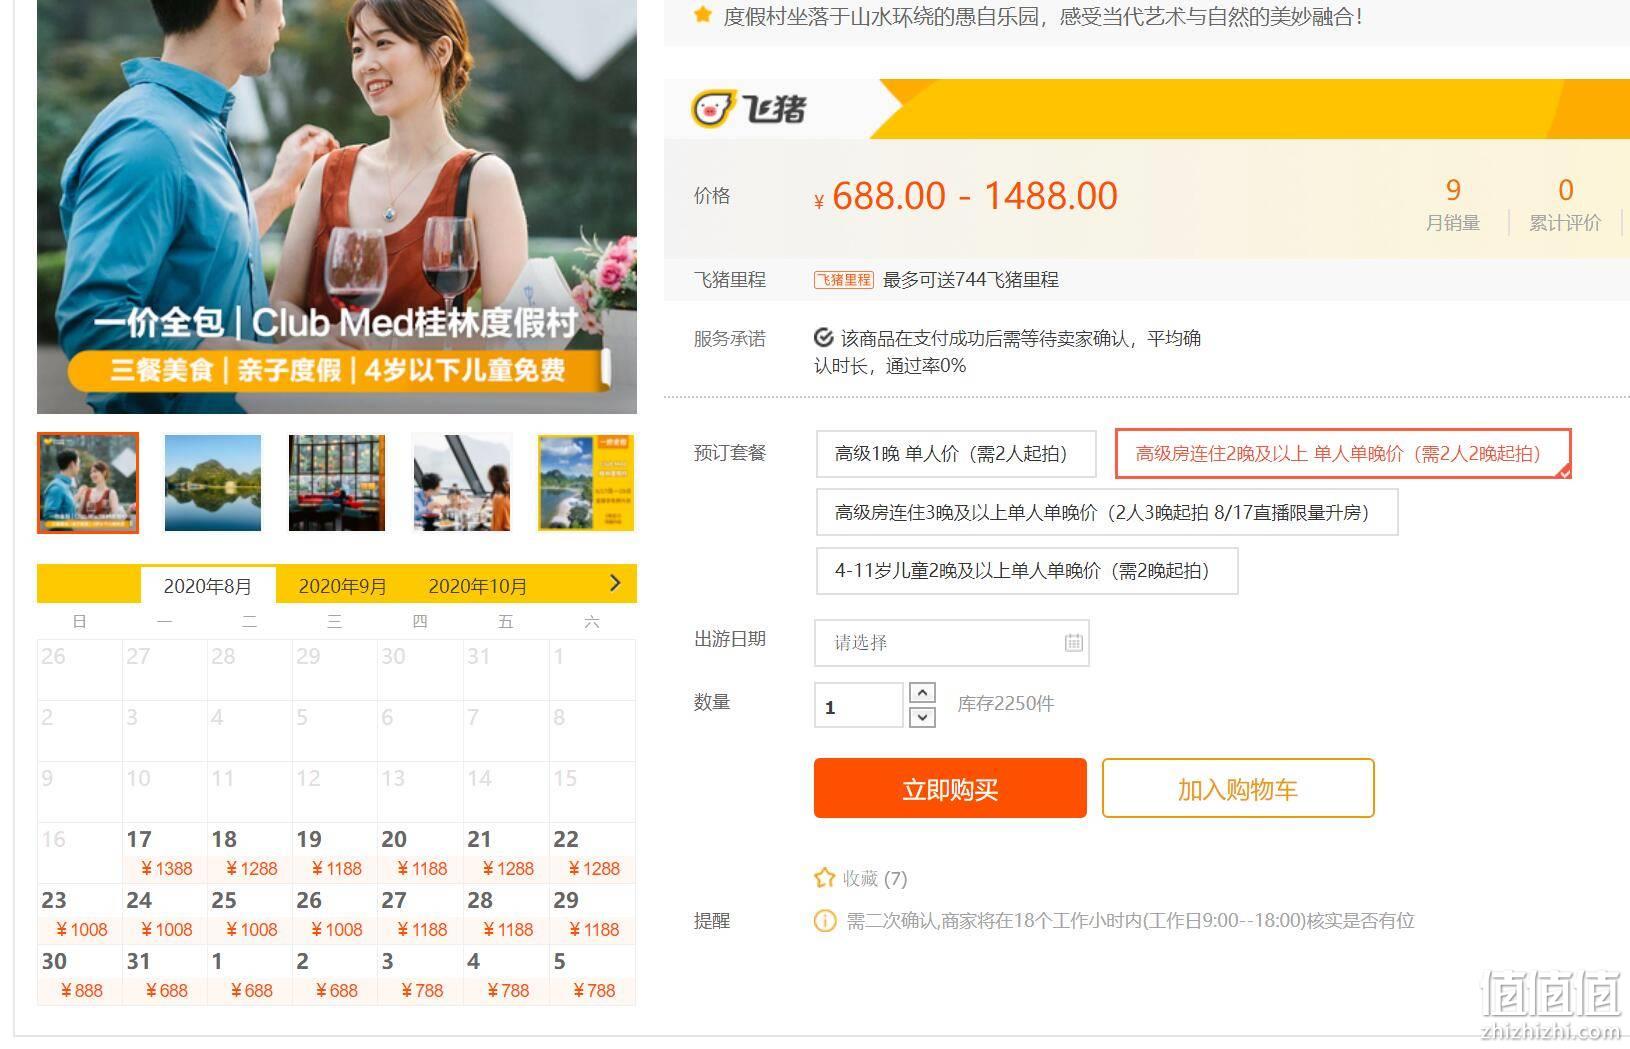Pick September 4 in the last row
This screenshot has width=1630, height=1049.
(506, 975)
